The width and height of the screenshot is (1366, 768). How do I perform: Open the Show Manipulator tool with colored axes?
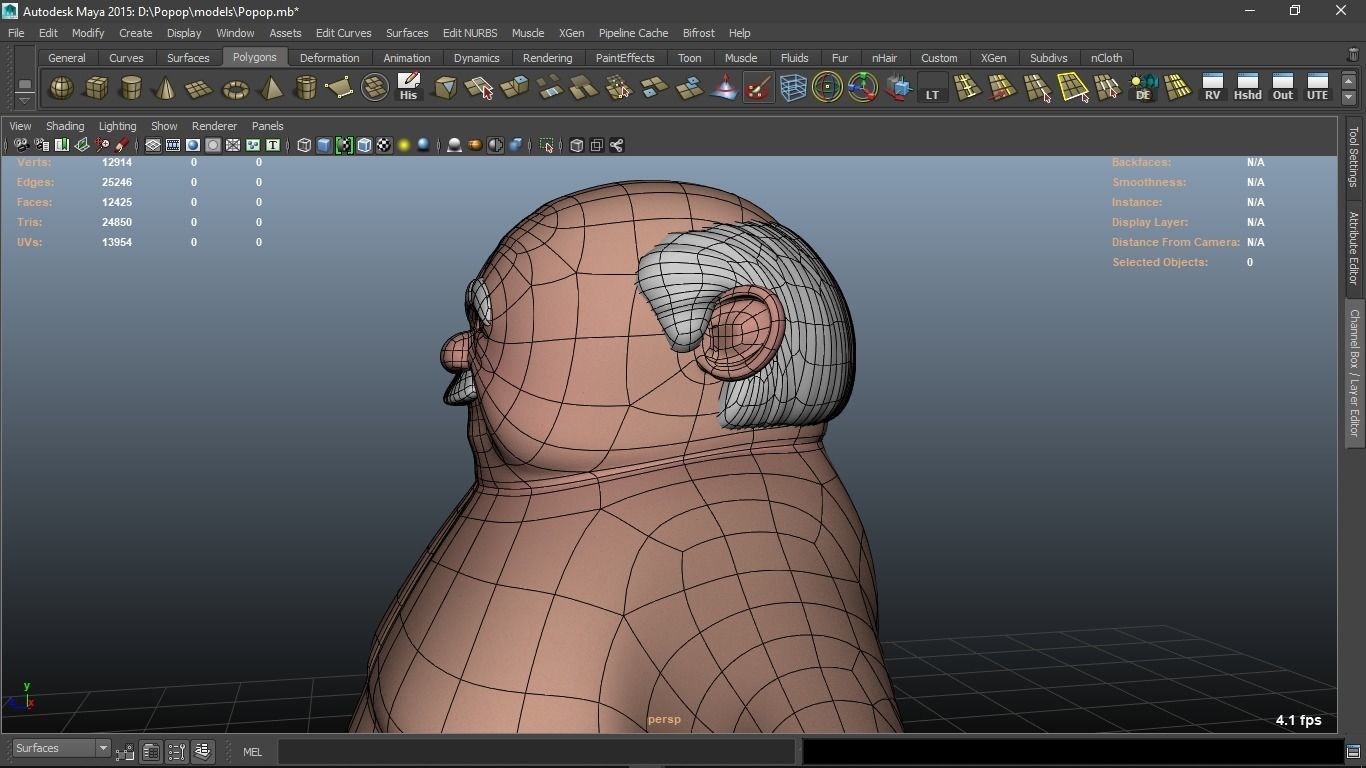[x=862, y=88]
